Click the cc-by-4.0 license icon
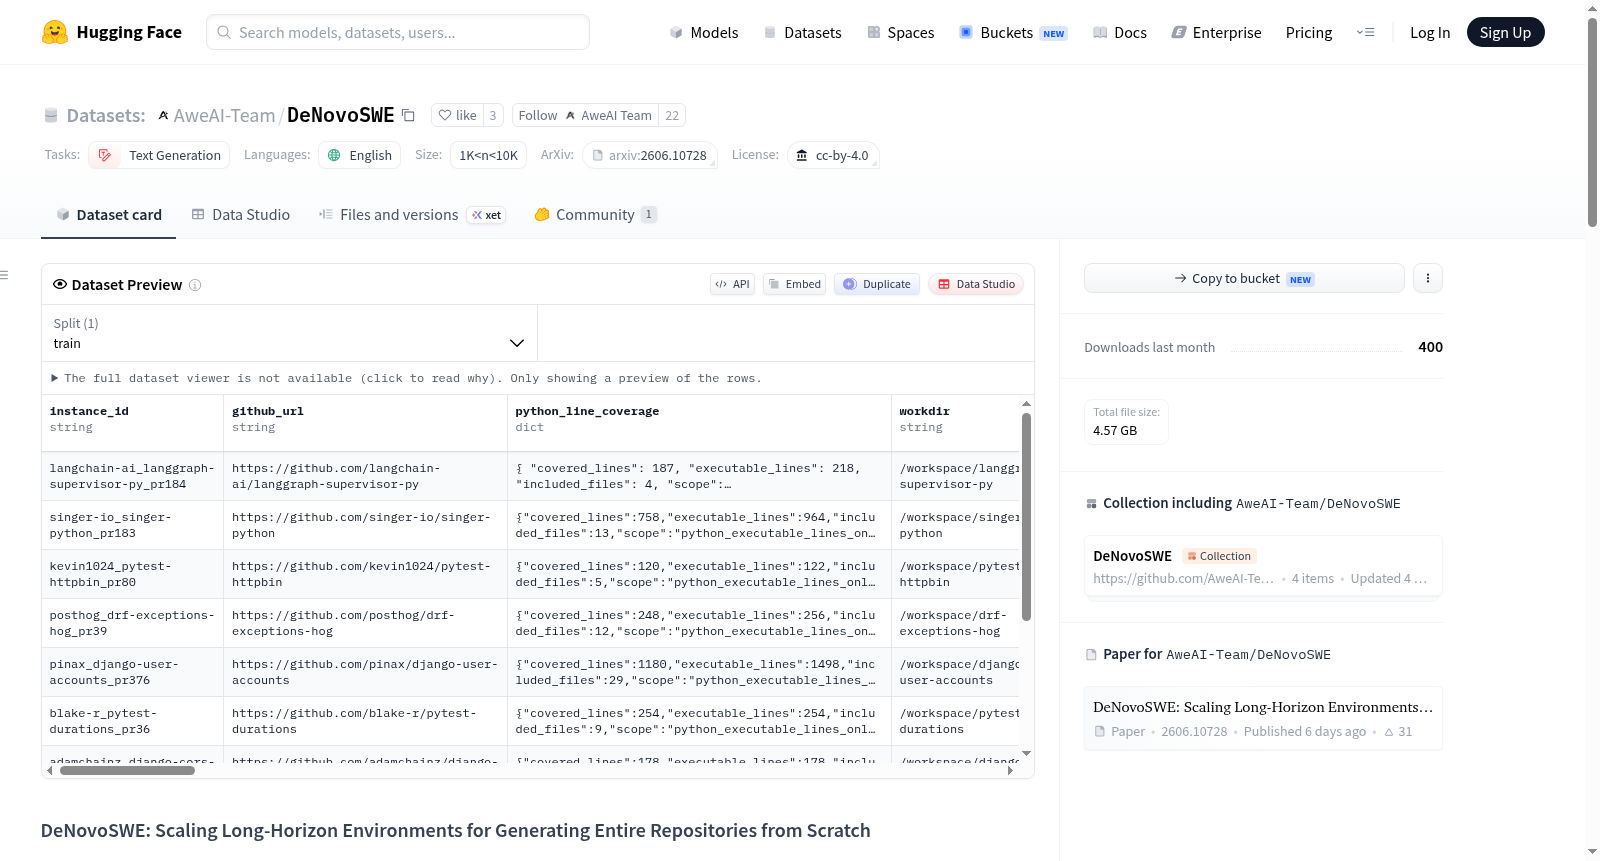The width and height of the screenshot is (1600, 861). [x=801, y=155]
